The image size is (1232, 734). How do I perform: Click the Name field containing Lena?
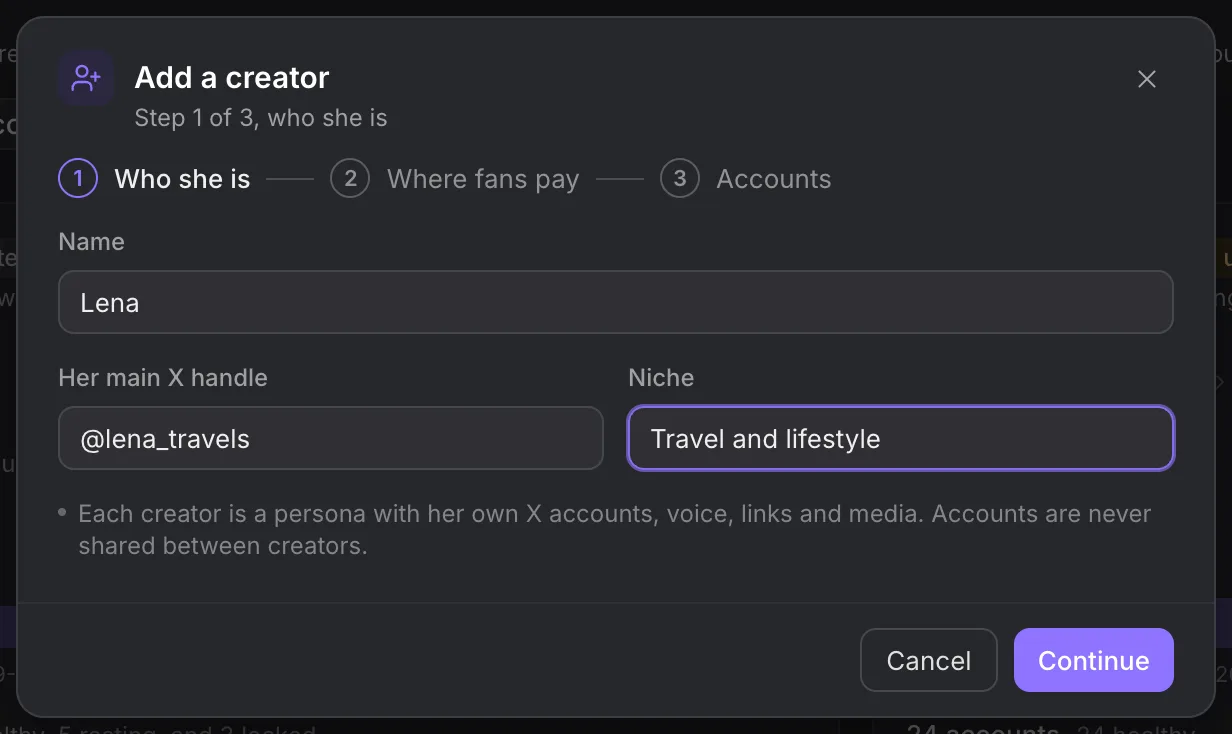616,302
